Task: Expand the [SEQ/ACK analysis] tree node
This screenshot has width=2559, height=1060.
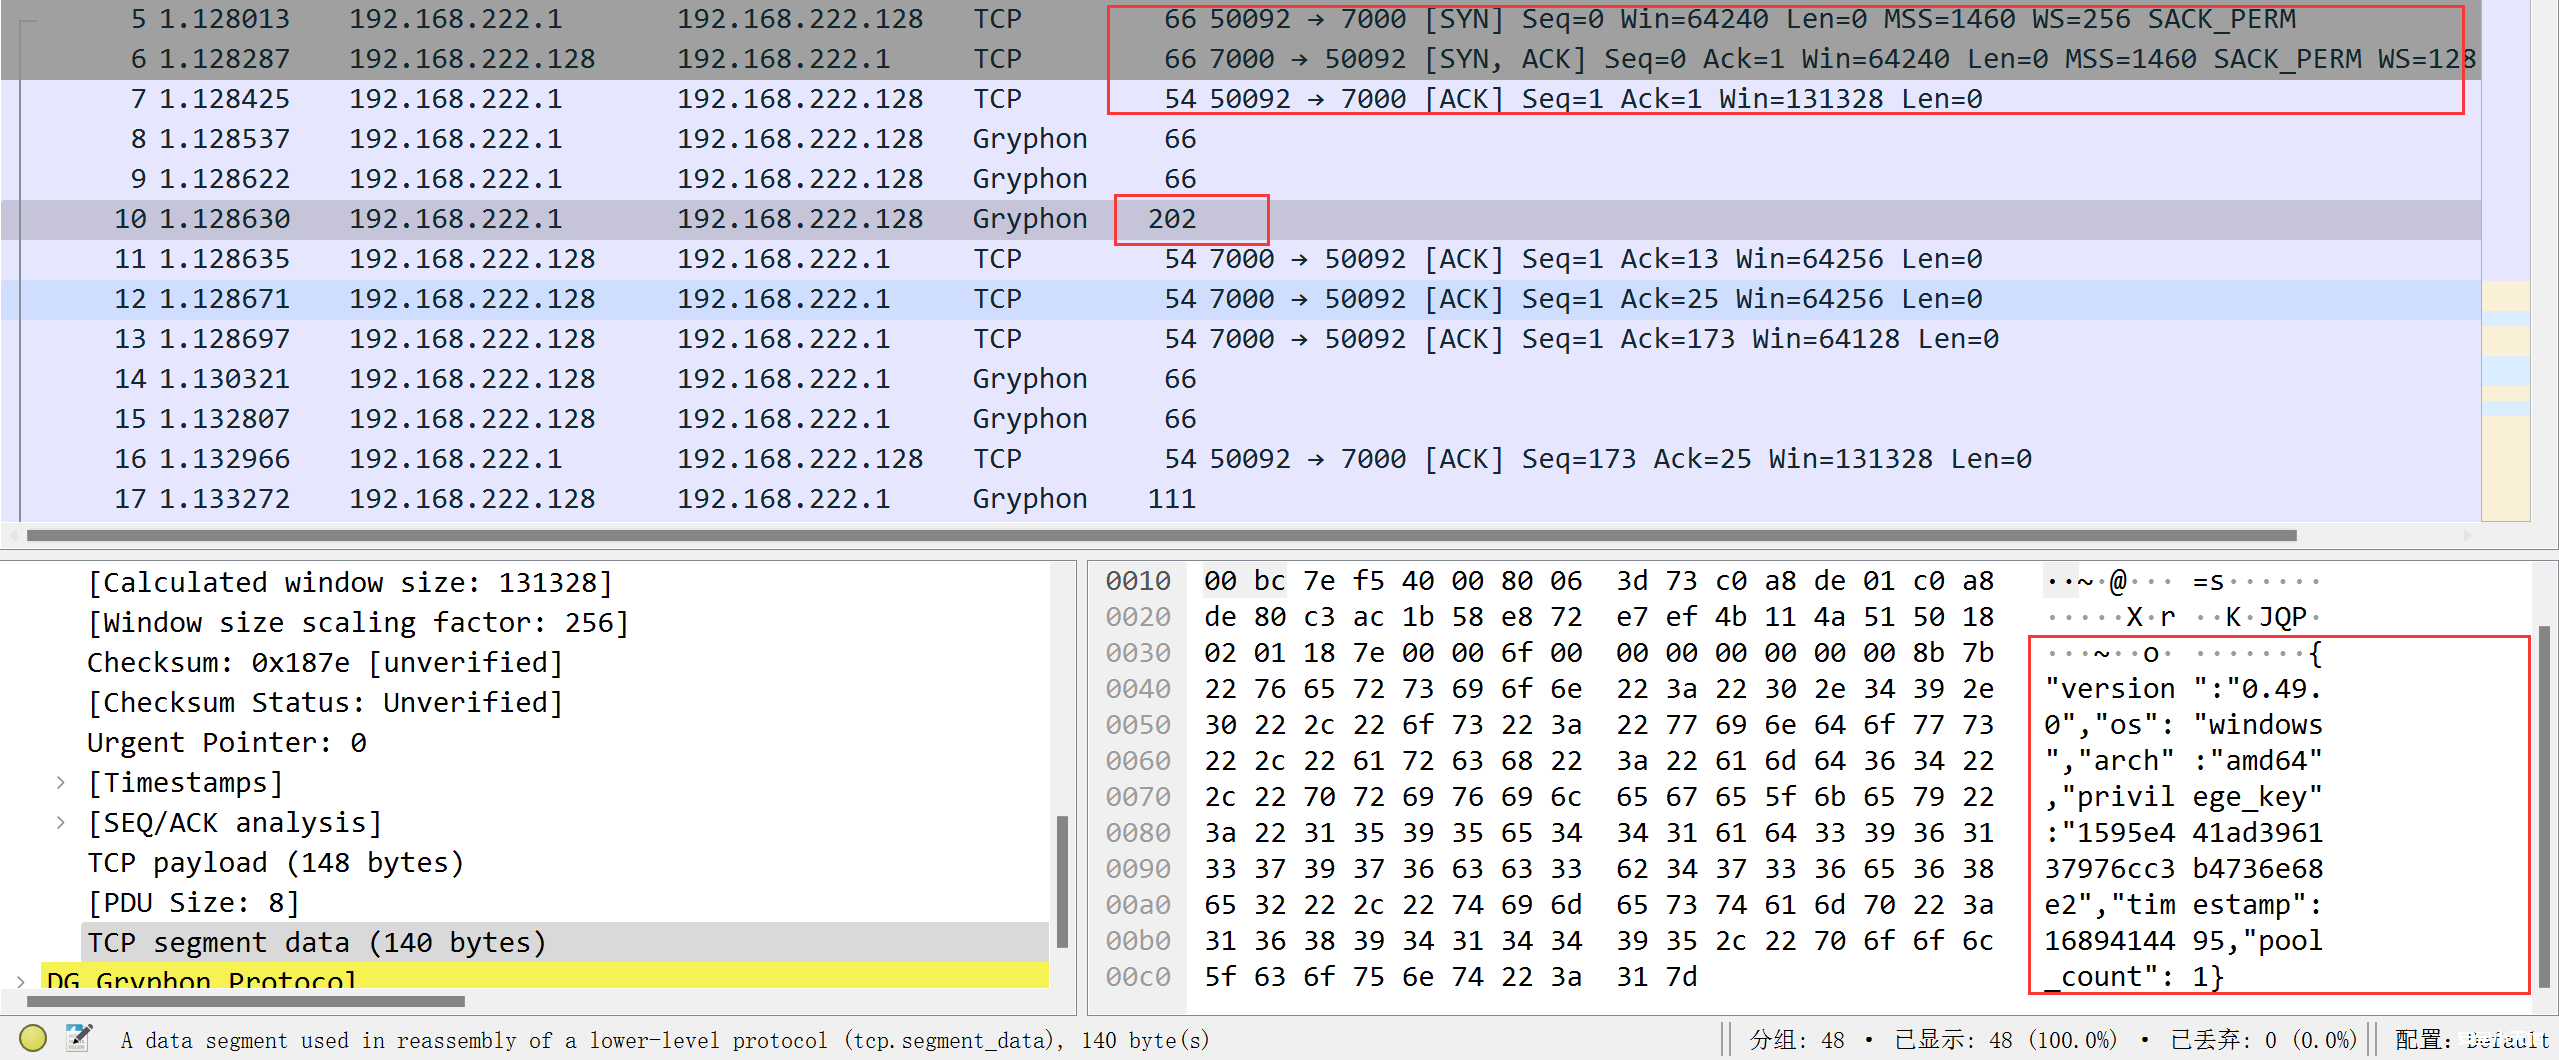Action: click(x=61, y=823)
